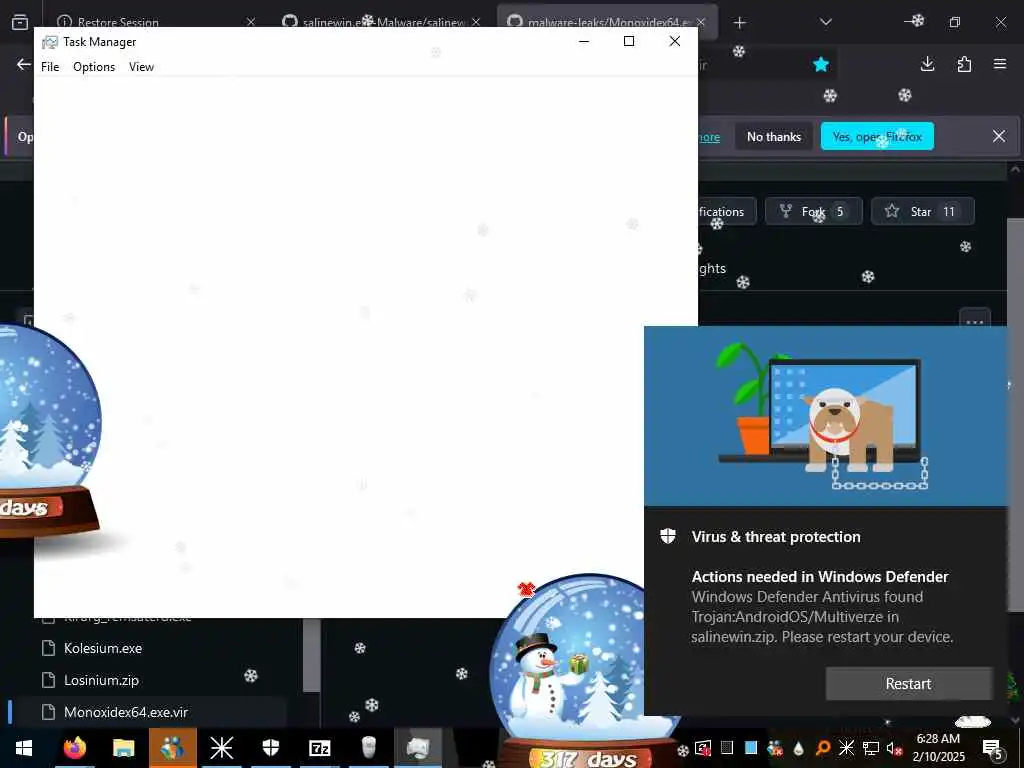This screenshot has height=768, width=1024.
Task: Open the Windows Start menu
Action: click(x=24, y=748)
